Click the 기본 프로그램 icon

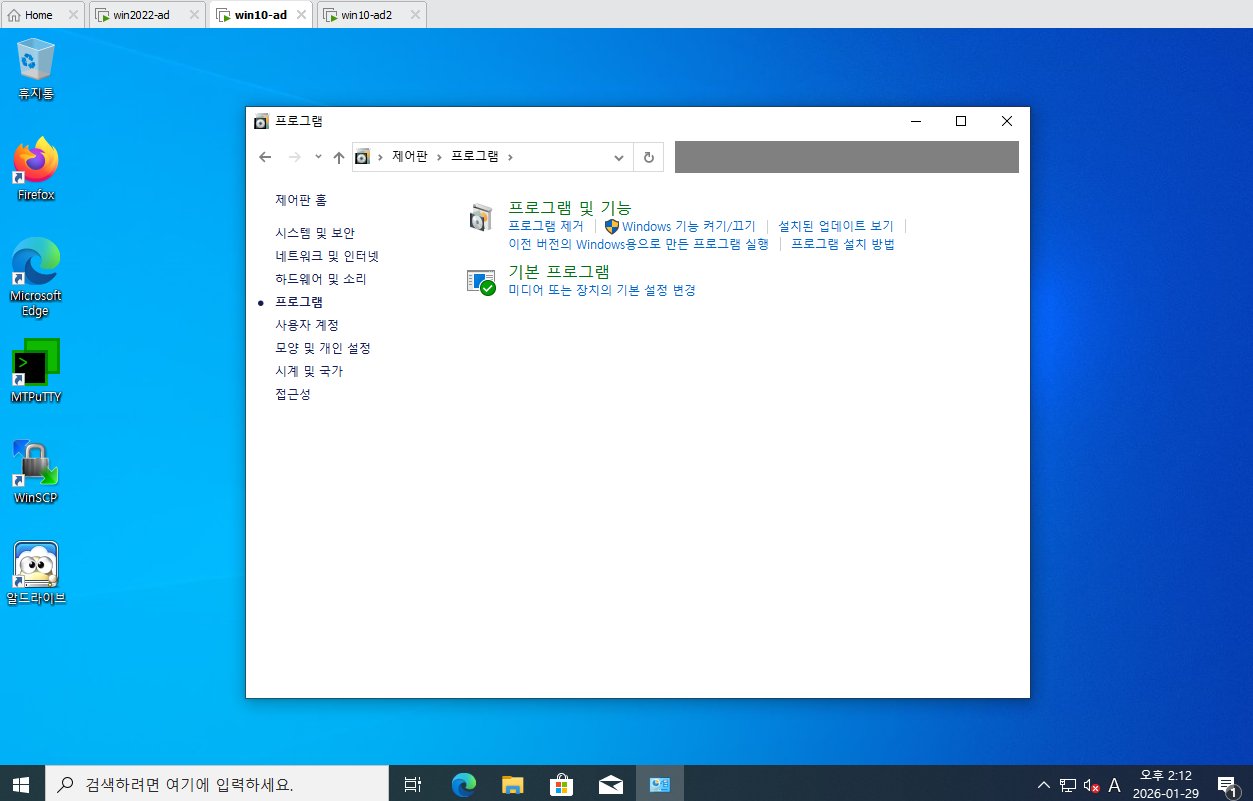pyautogui.click(x=482, y=281)
